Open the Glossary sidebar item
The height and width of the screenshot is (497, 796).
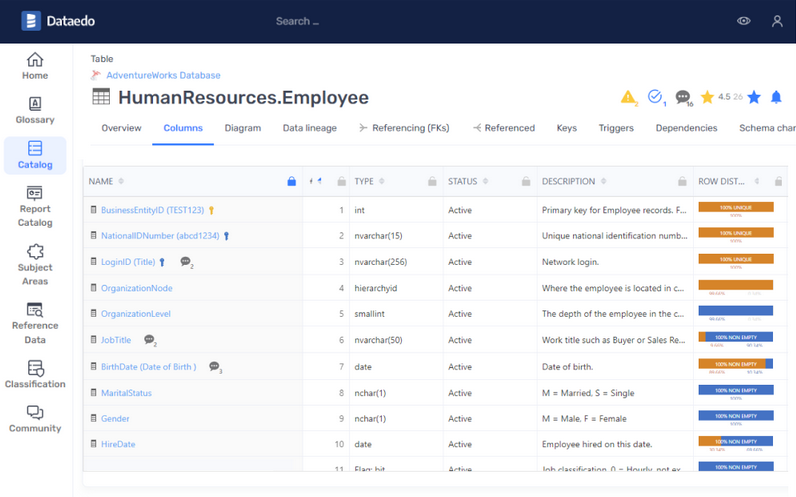pyautogui.click(x=35, y=110)
